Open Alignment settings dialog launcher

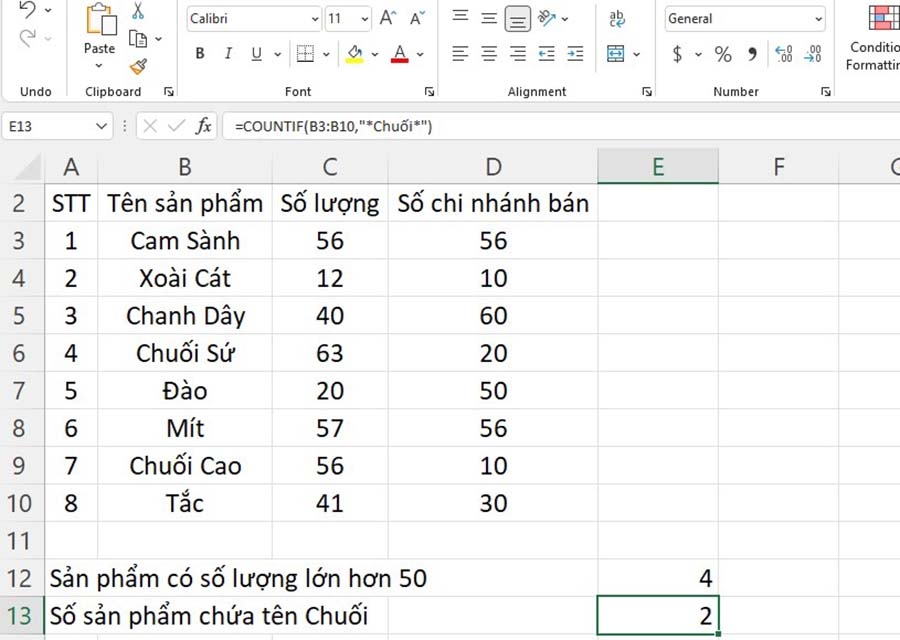[647, 91]
